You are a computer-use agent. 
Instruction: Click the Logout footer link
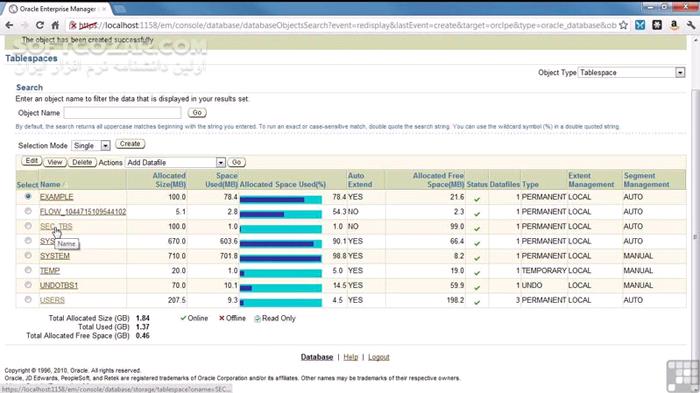click(379, 357)
